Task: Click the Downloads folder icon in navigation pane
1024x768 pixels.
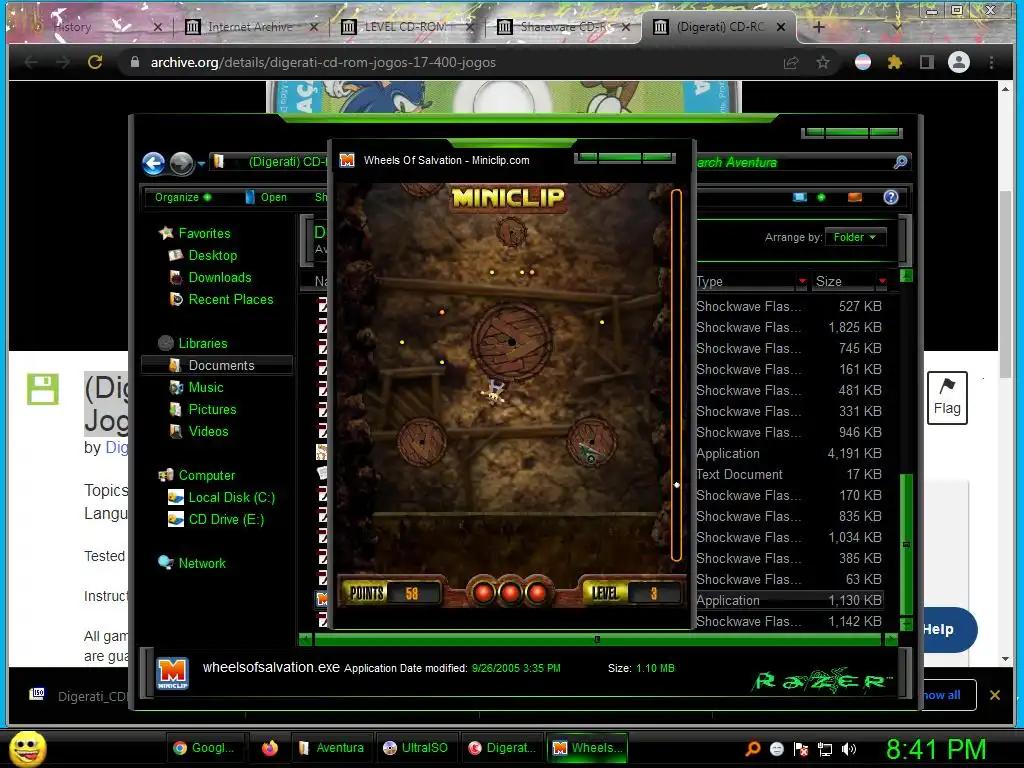Action: 176,278
